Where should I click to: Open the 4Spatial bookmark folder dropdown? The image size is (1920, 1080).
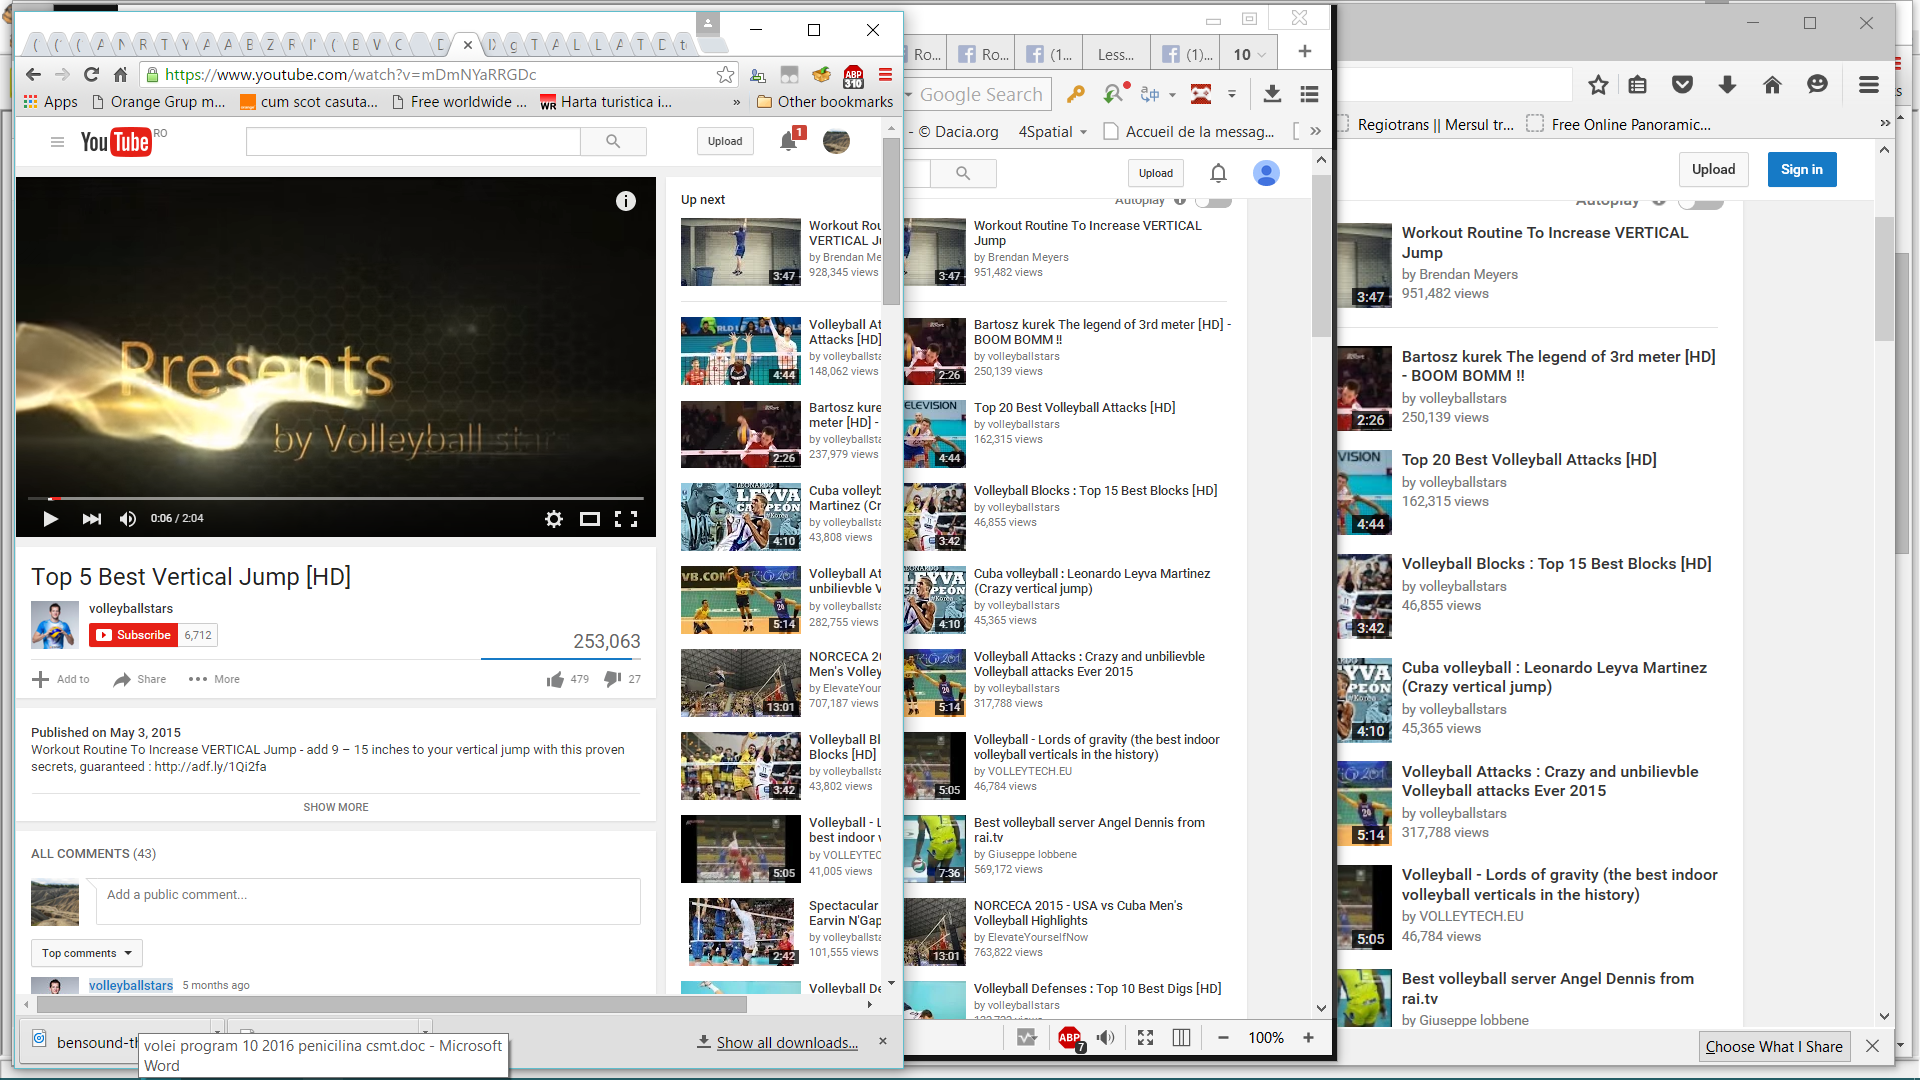1052,132
